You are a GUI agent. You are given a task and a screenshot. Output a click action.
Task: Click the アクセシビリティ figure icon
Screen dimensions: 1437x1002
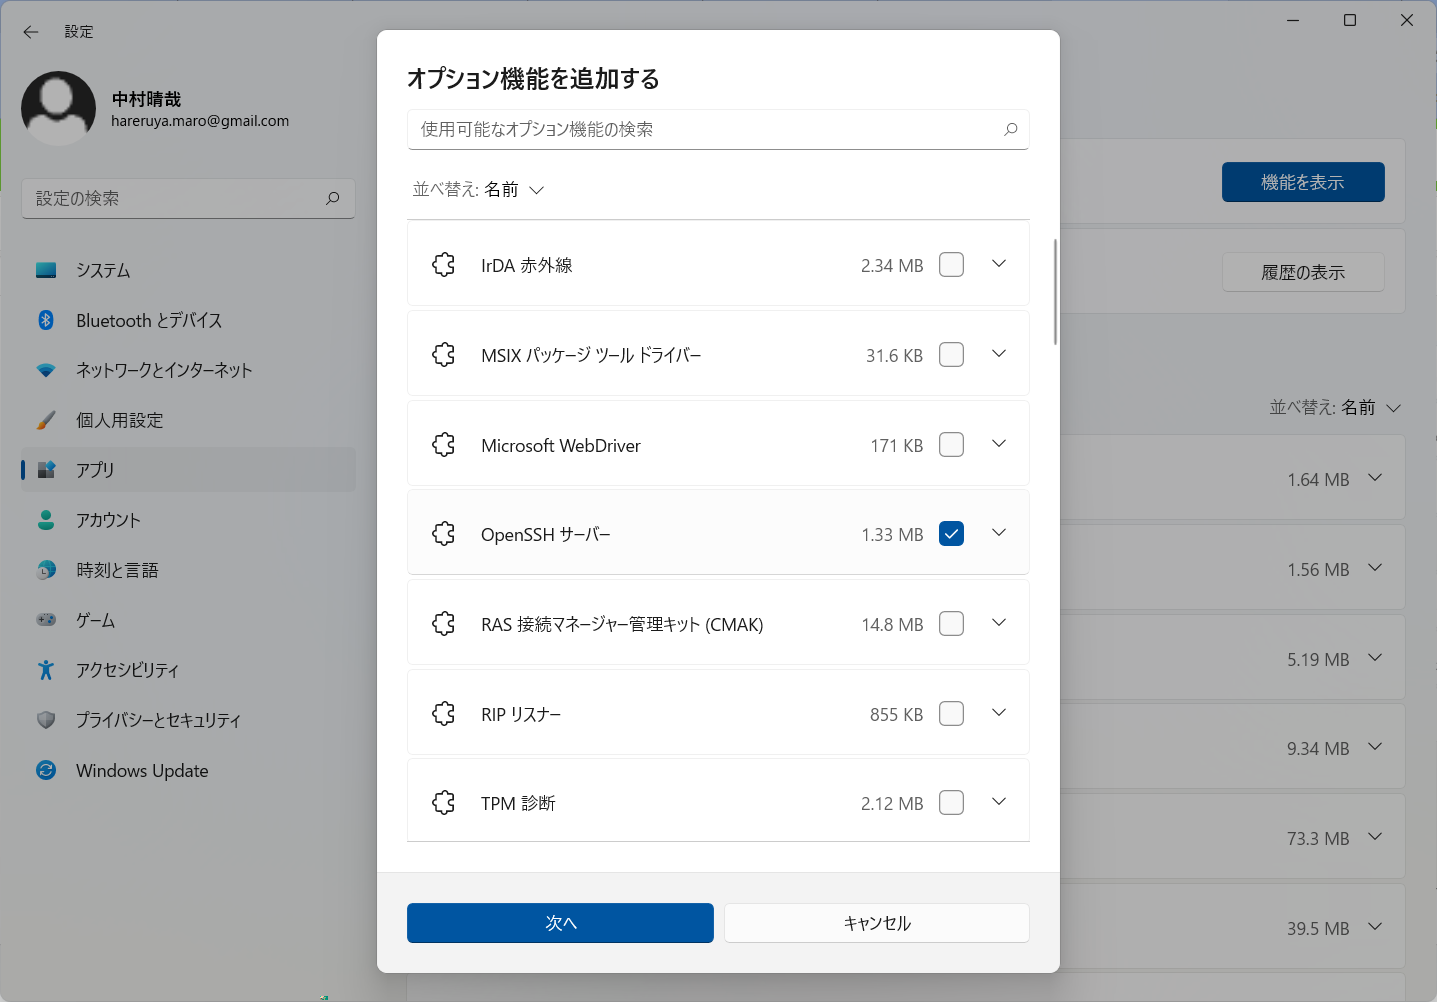[x=46, y=670]
